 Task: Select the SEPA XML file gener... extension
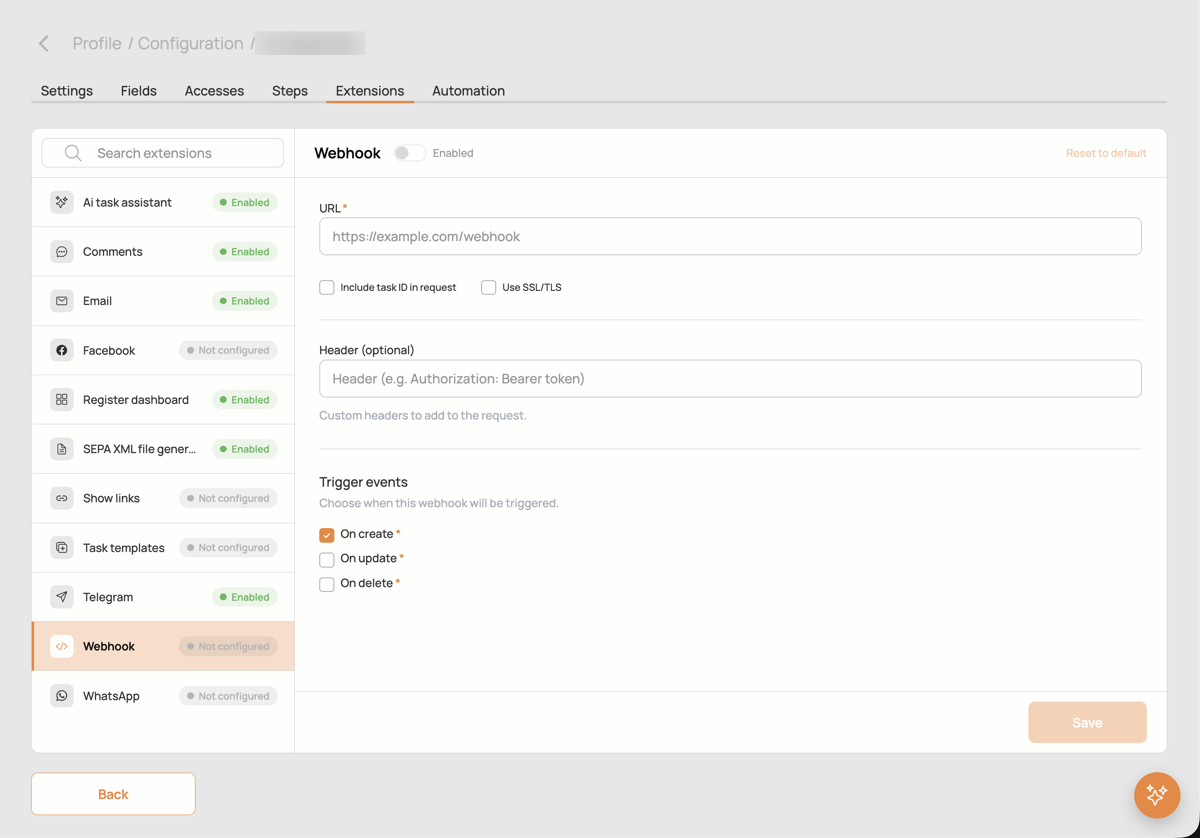click(x=163, y=449)
